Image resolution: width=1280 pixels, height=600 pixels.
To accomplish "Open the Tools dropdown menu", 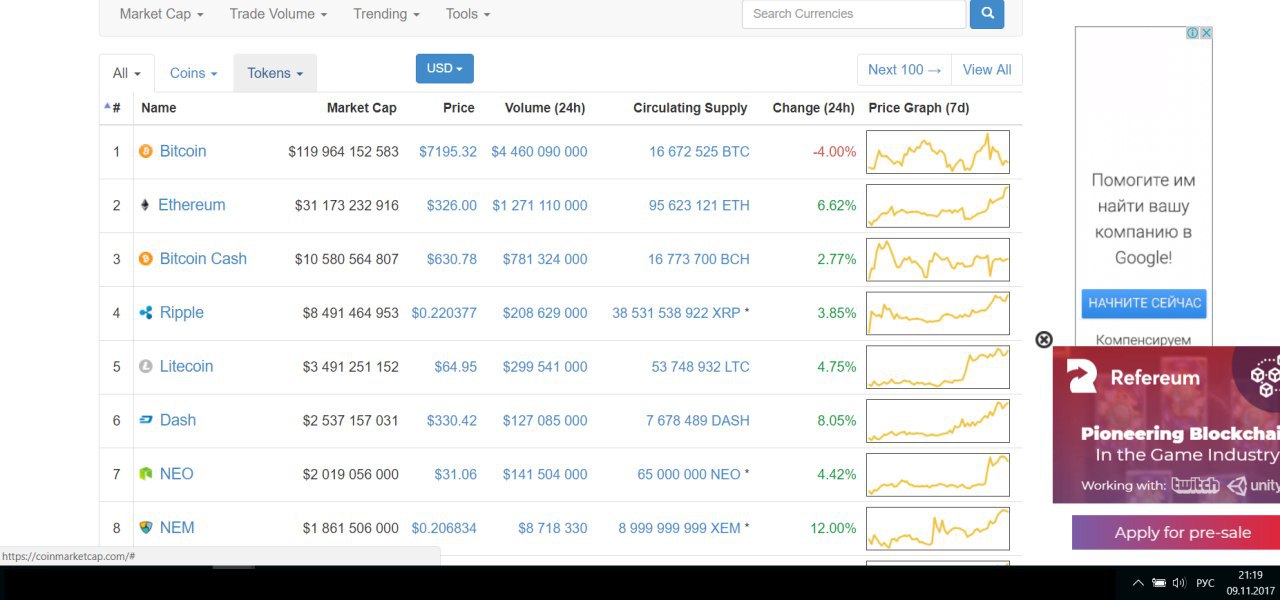I will coord(468,14).
